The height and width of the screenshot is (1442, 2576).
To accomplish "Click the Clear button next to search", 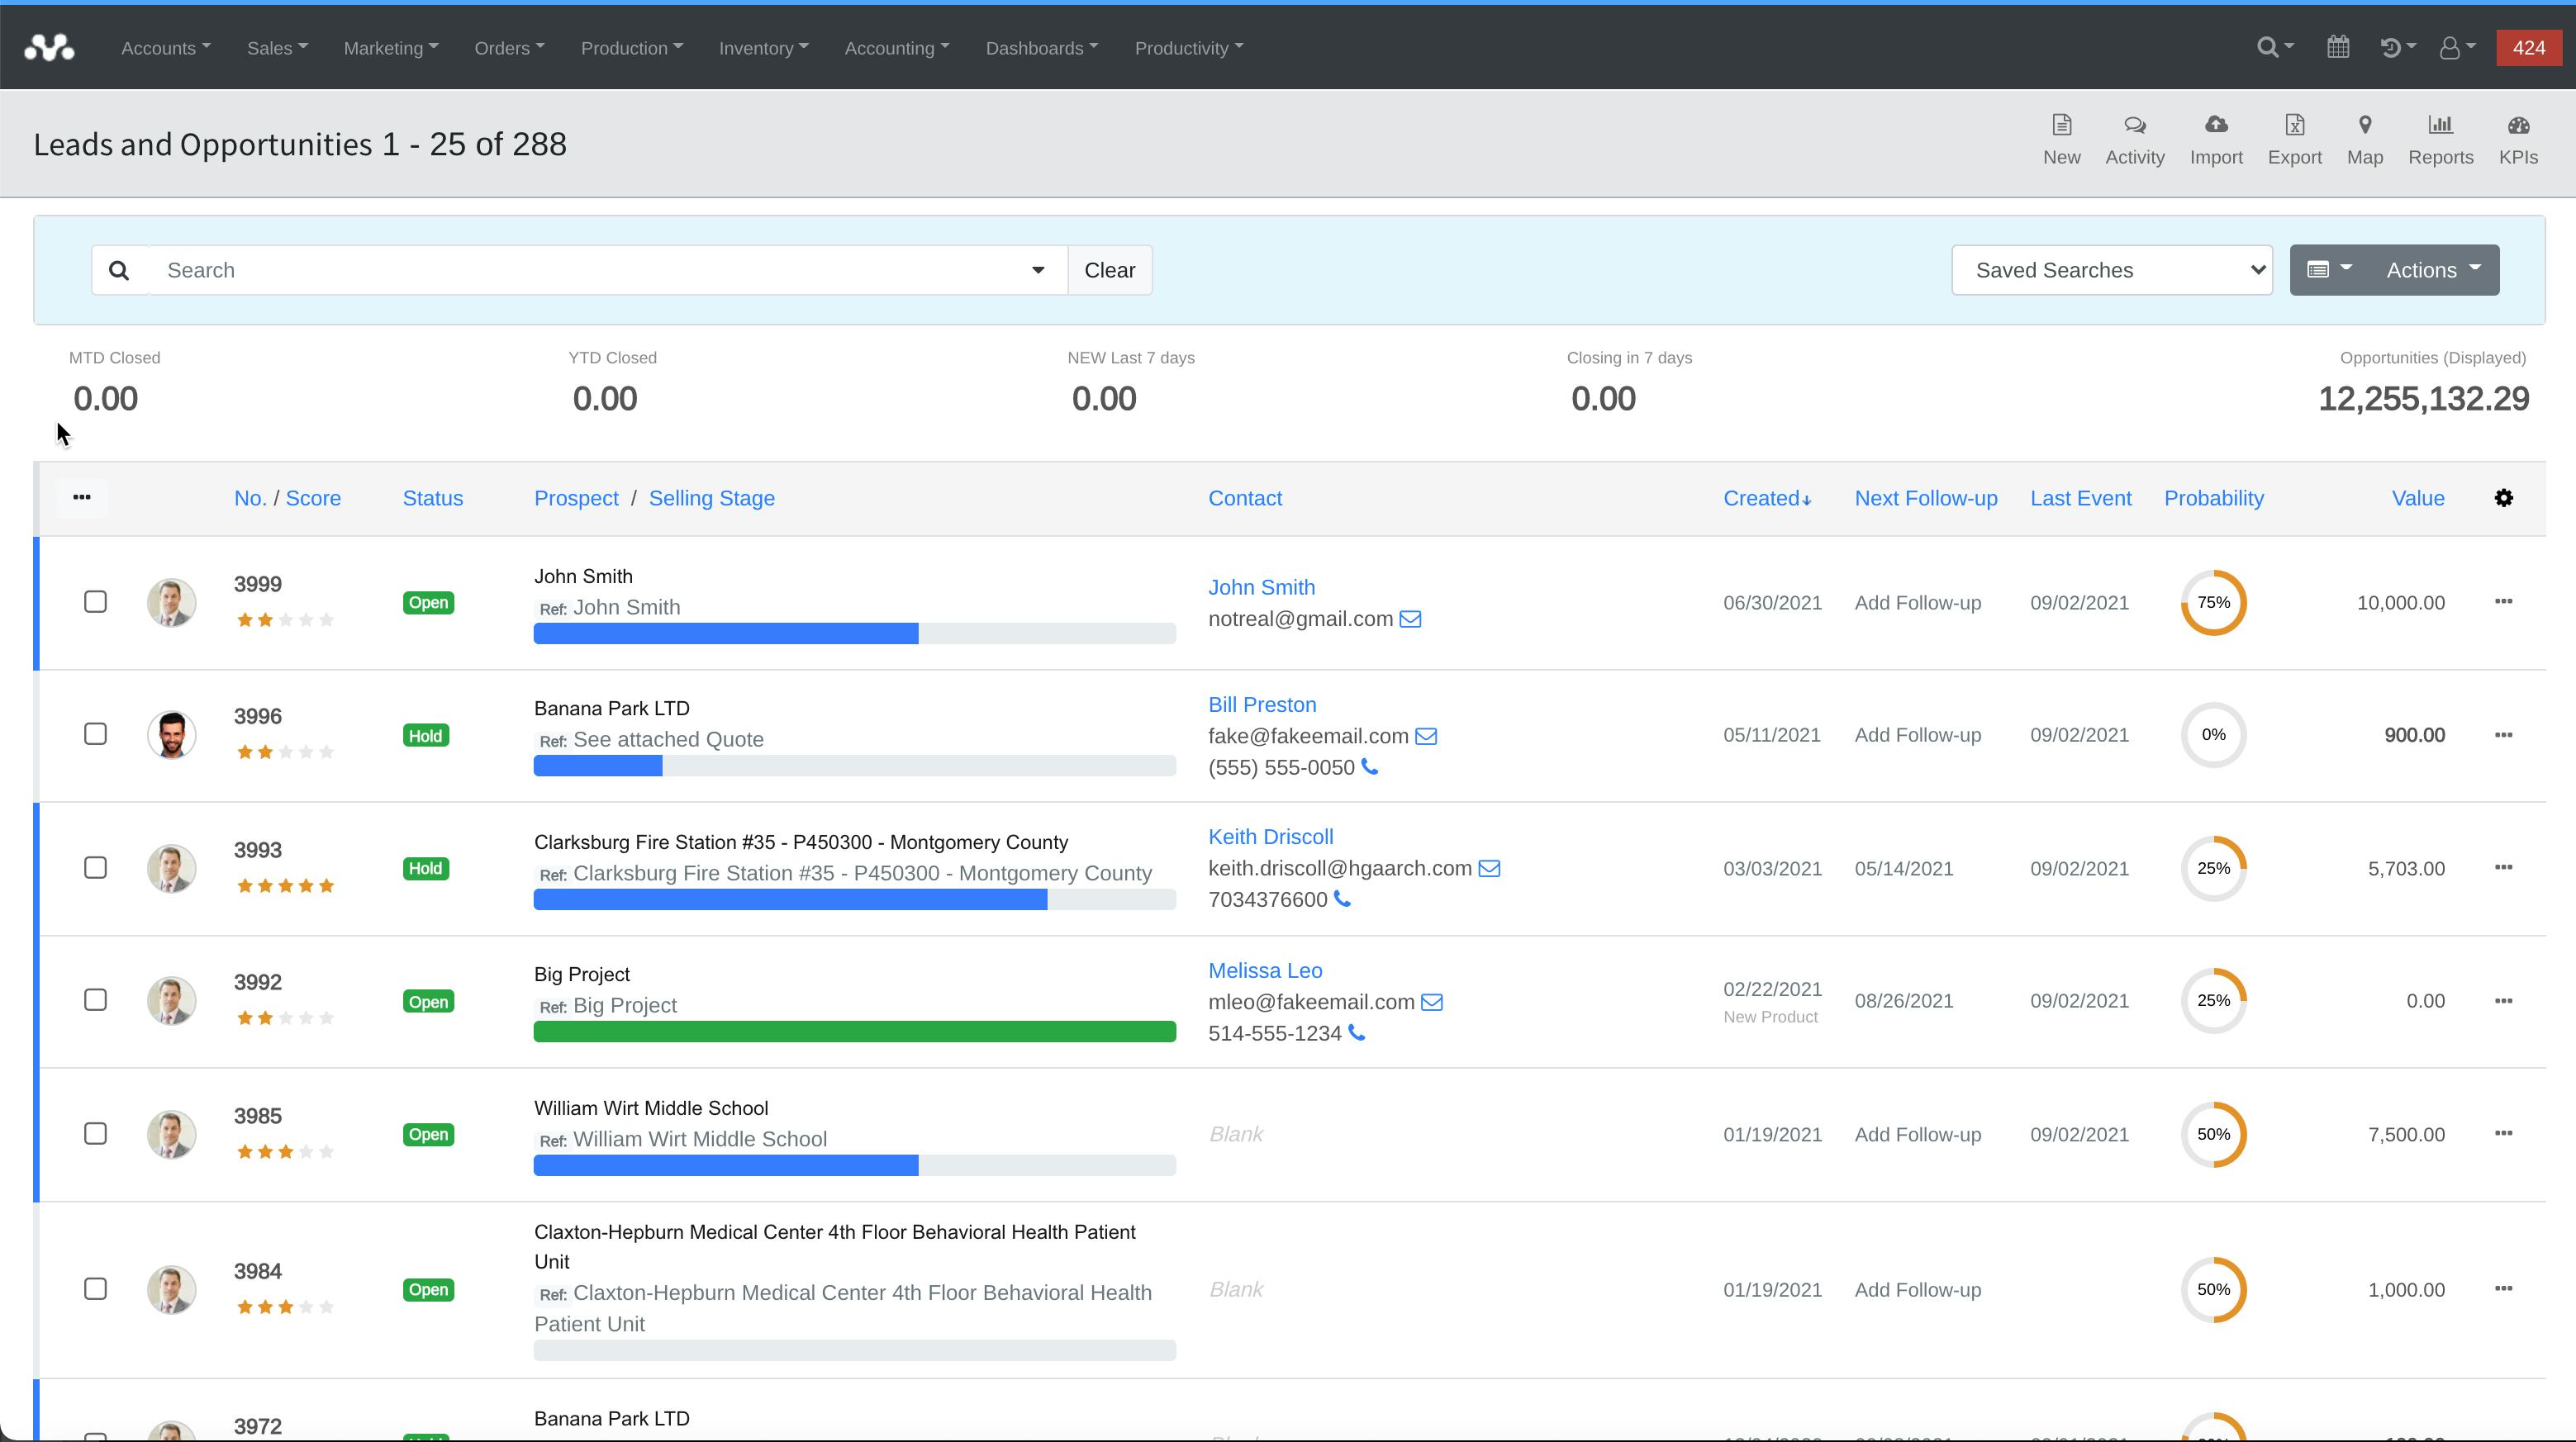I will pos(1110,269).
